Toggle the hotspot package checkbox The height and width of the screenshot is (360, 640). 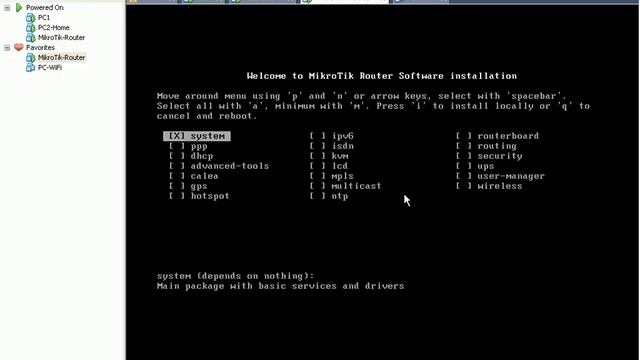point(177,196)
